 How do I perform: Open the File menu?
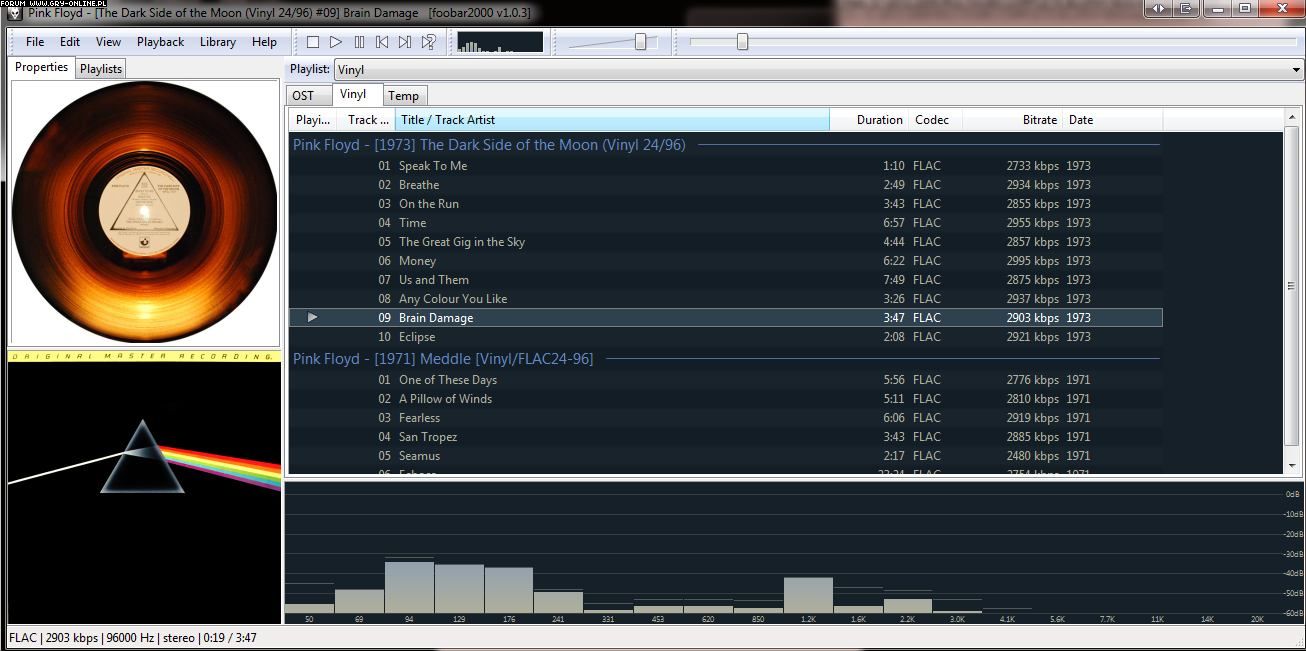point(35,42)
